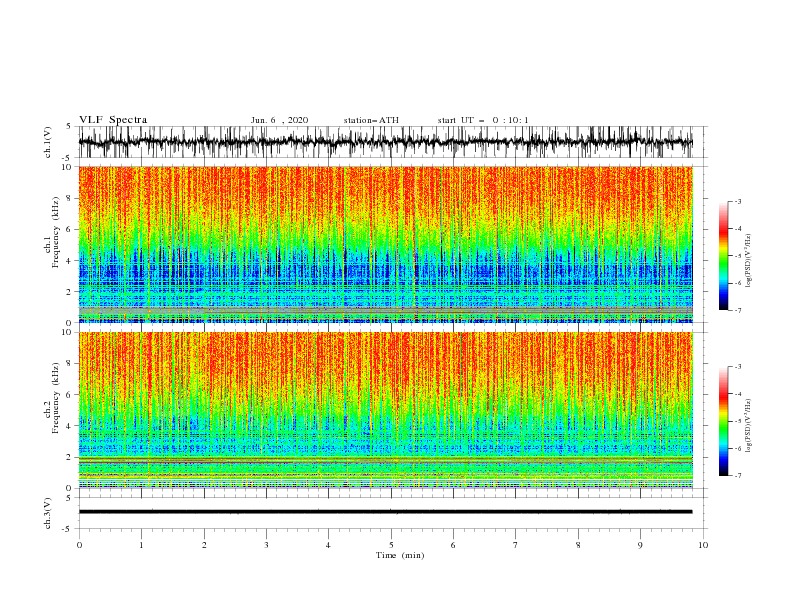
Task: Select the date text "Jun. 6 , 2020"
Action: [279, 120]
